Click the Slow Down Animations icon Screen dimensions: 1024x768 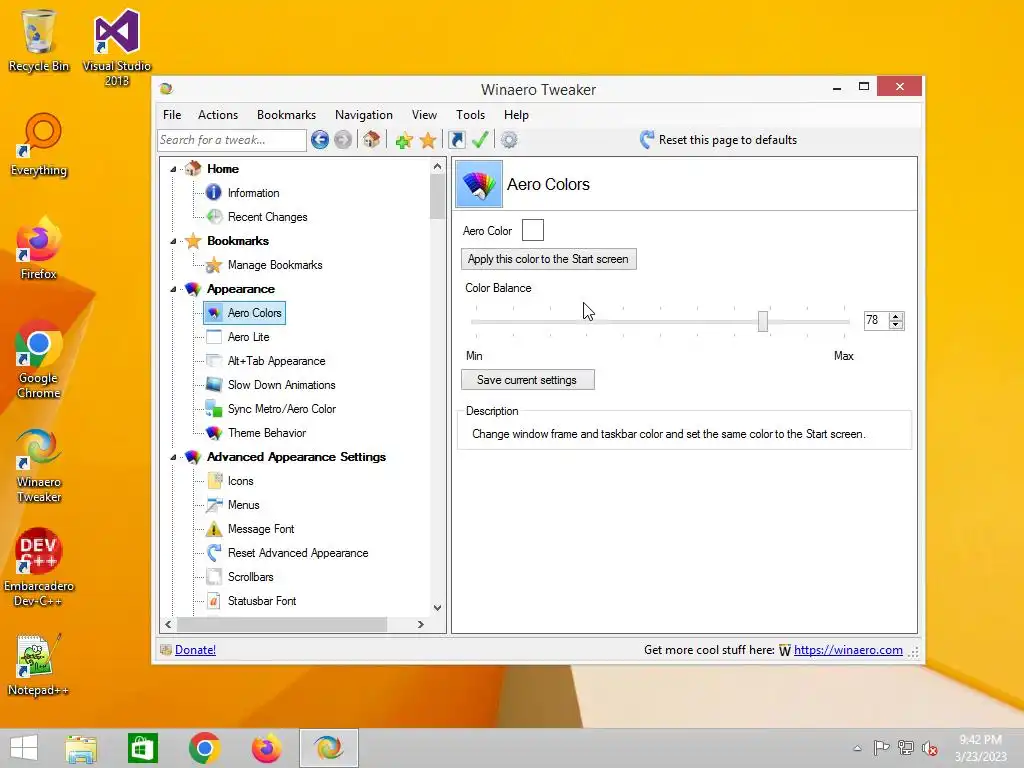[214, 385]
